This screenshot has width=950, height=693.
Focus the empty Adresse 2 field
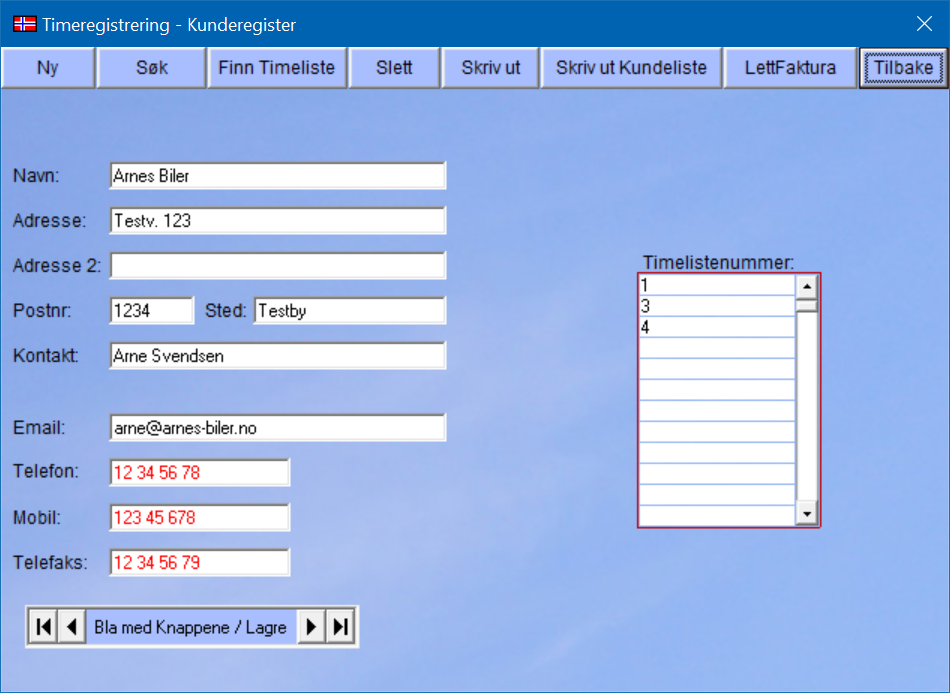(x=277, y=266)
